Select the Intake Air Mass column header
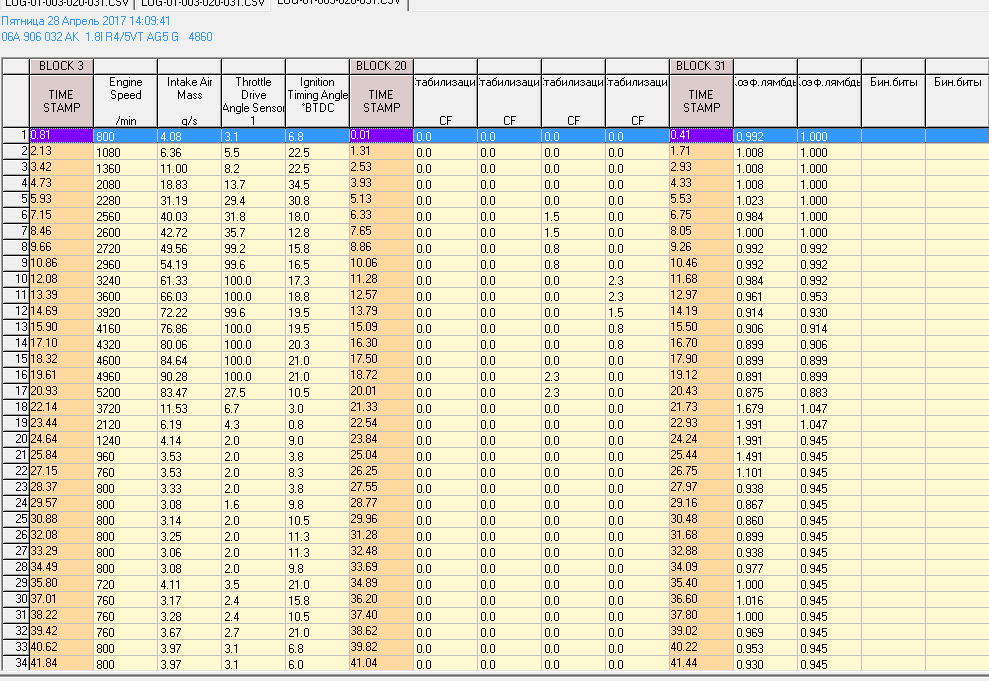 (x=189, y=101)
